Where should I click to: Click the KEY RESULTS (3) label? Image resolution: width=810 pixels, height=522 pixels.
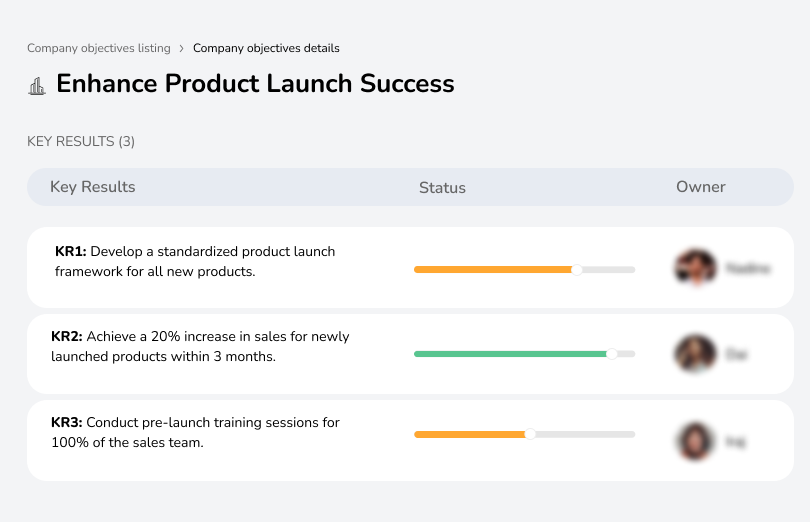(x=81, y=142)
